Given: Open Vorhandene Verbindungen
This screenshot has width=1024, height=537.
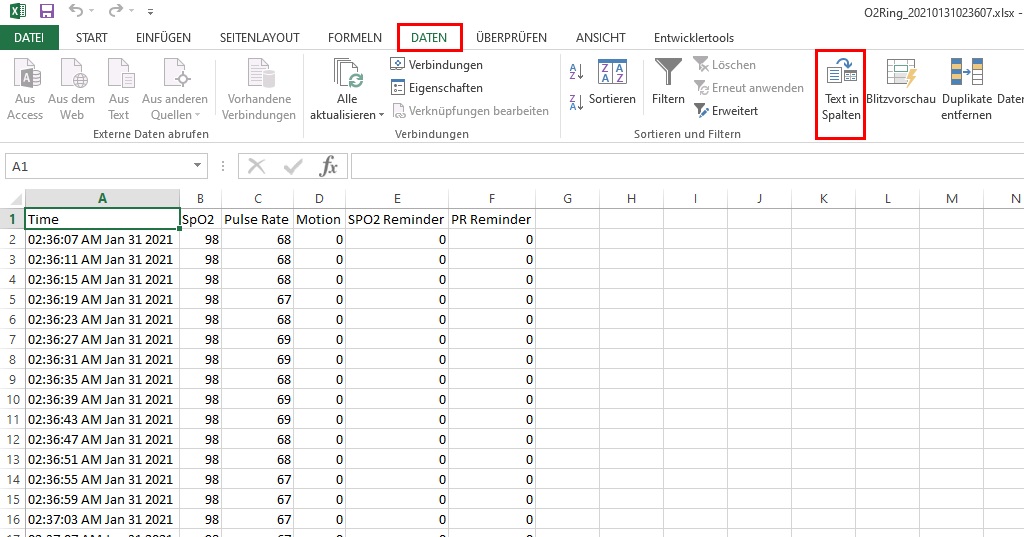Looking at the screenshot, I should (x=259, y=75).
